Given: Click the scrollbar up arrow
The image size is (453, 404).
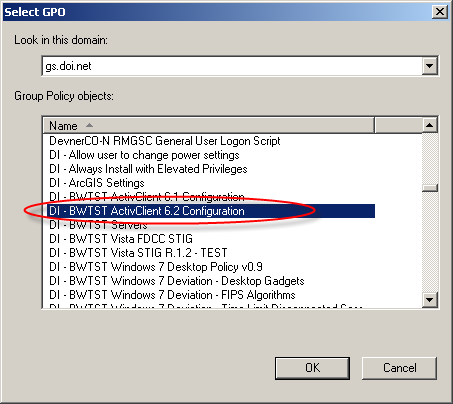Looking at the screenshot, I should [429, 125].
